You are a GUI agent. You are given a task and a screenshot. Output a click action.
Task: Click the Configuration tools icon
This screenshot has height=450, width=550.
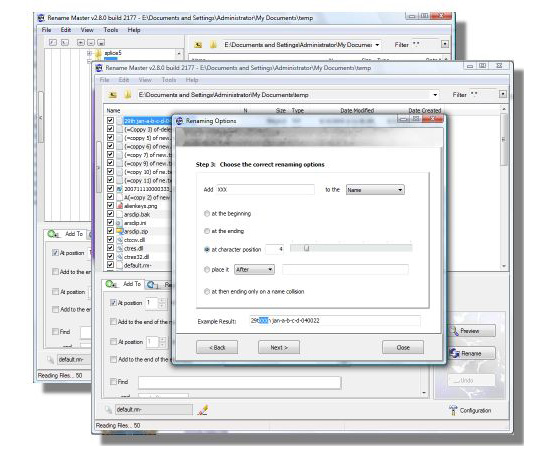point(453,410)
